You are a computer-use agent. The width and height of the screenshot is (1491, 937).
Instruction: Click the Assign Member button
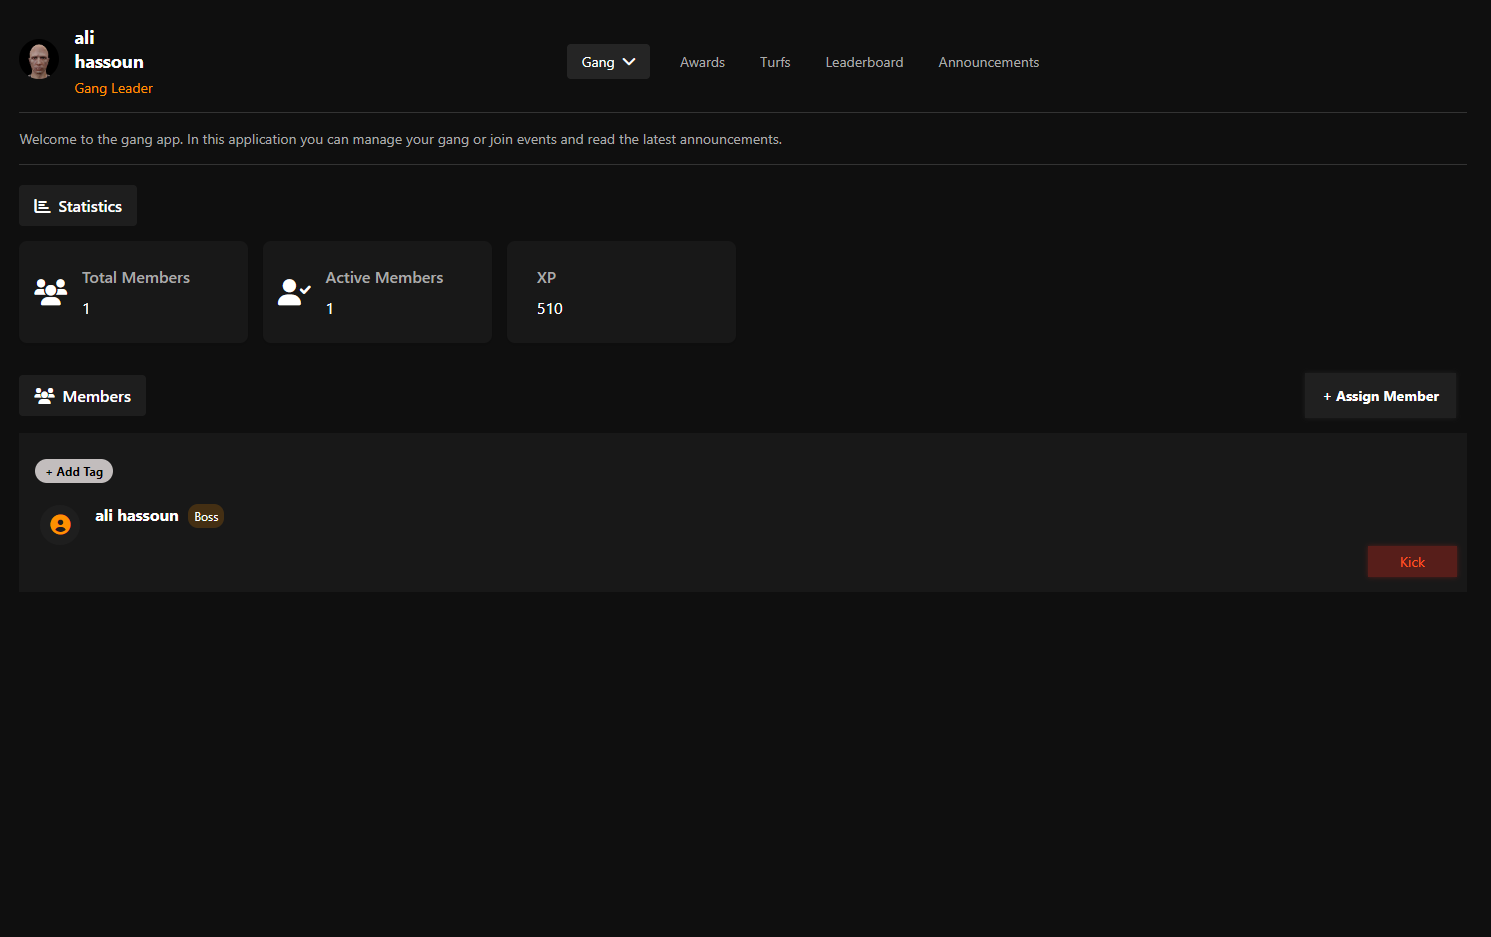point(1380,396)
